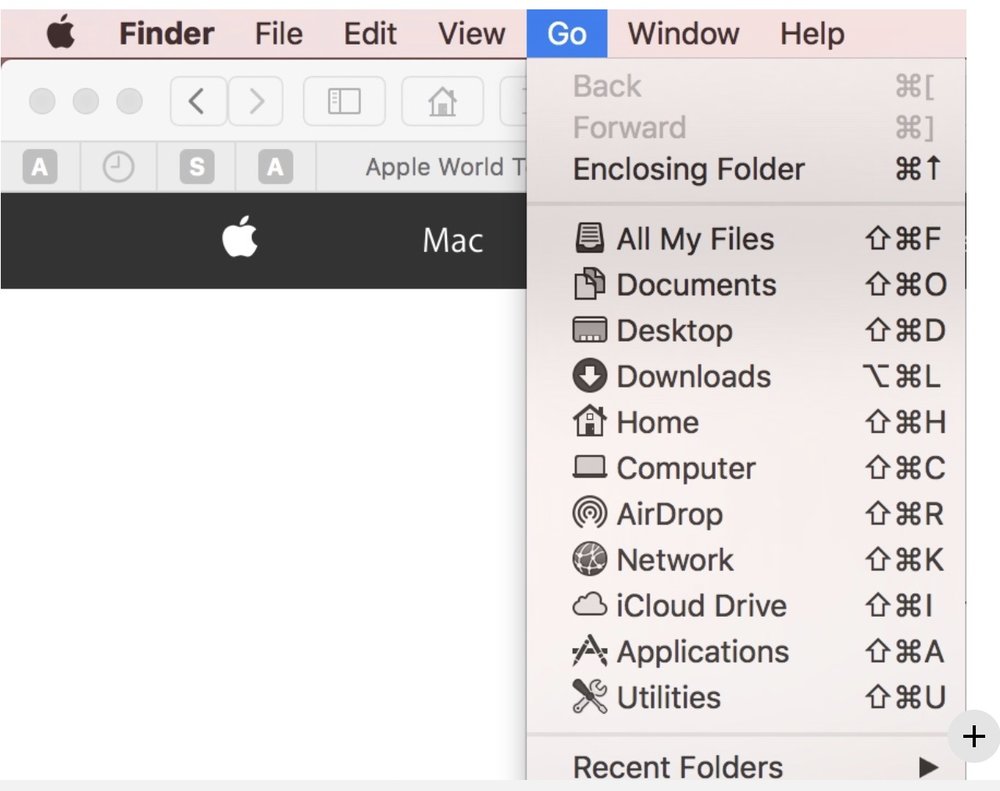This screenshot has width=1000, height=791.
Task: Select AirDrop label in Go menu
Action: coord(670,515)
